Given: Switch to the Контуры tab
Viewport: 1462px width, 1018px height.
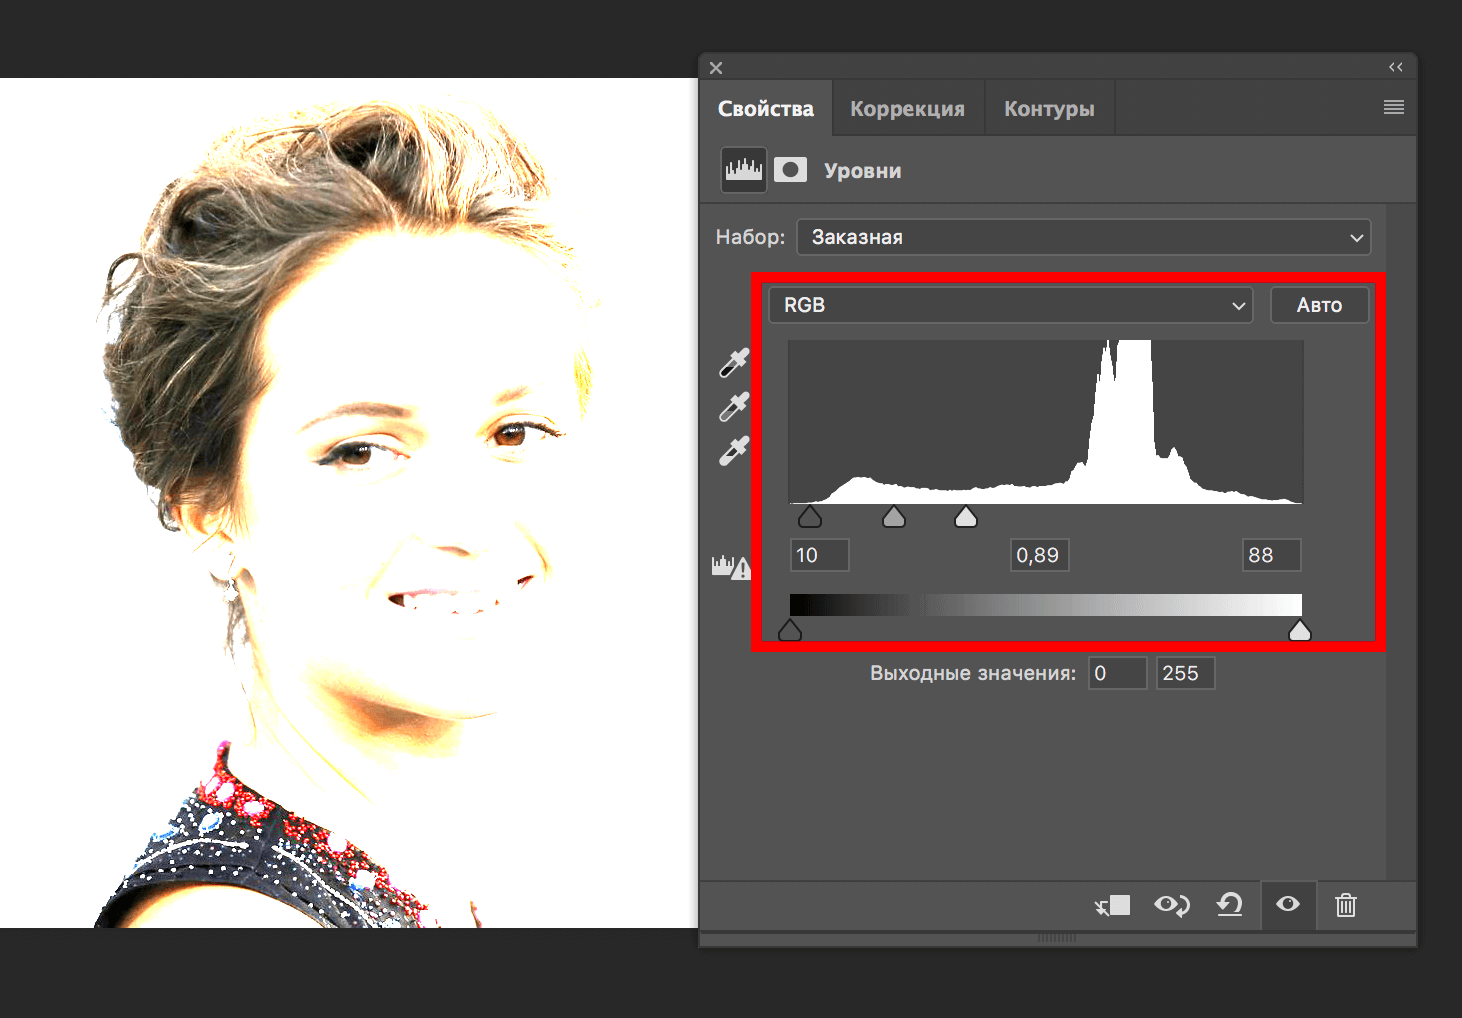Looking at the screenshot, I should pos(1049,109).
